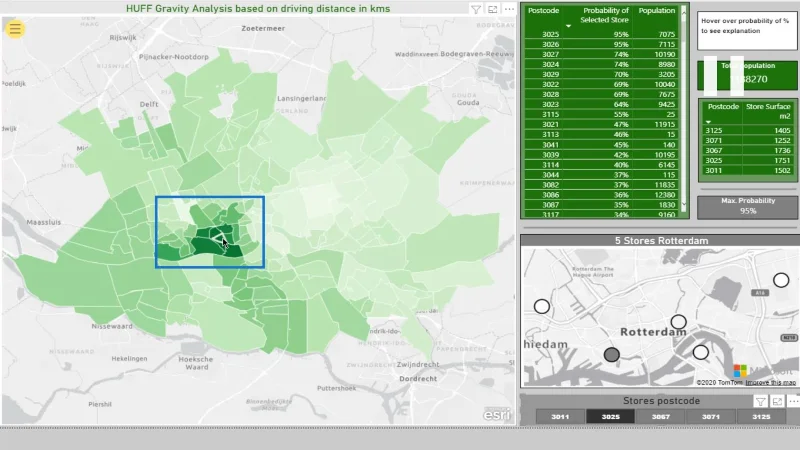The image size is (800, 450).
Task: Click the HUFF Gravity Analysis title
Action: pos(258,9)
